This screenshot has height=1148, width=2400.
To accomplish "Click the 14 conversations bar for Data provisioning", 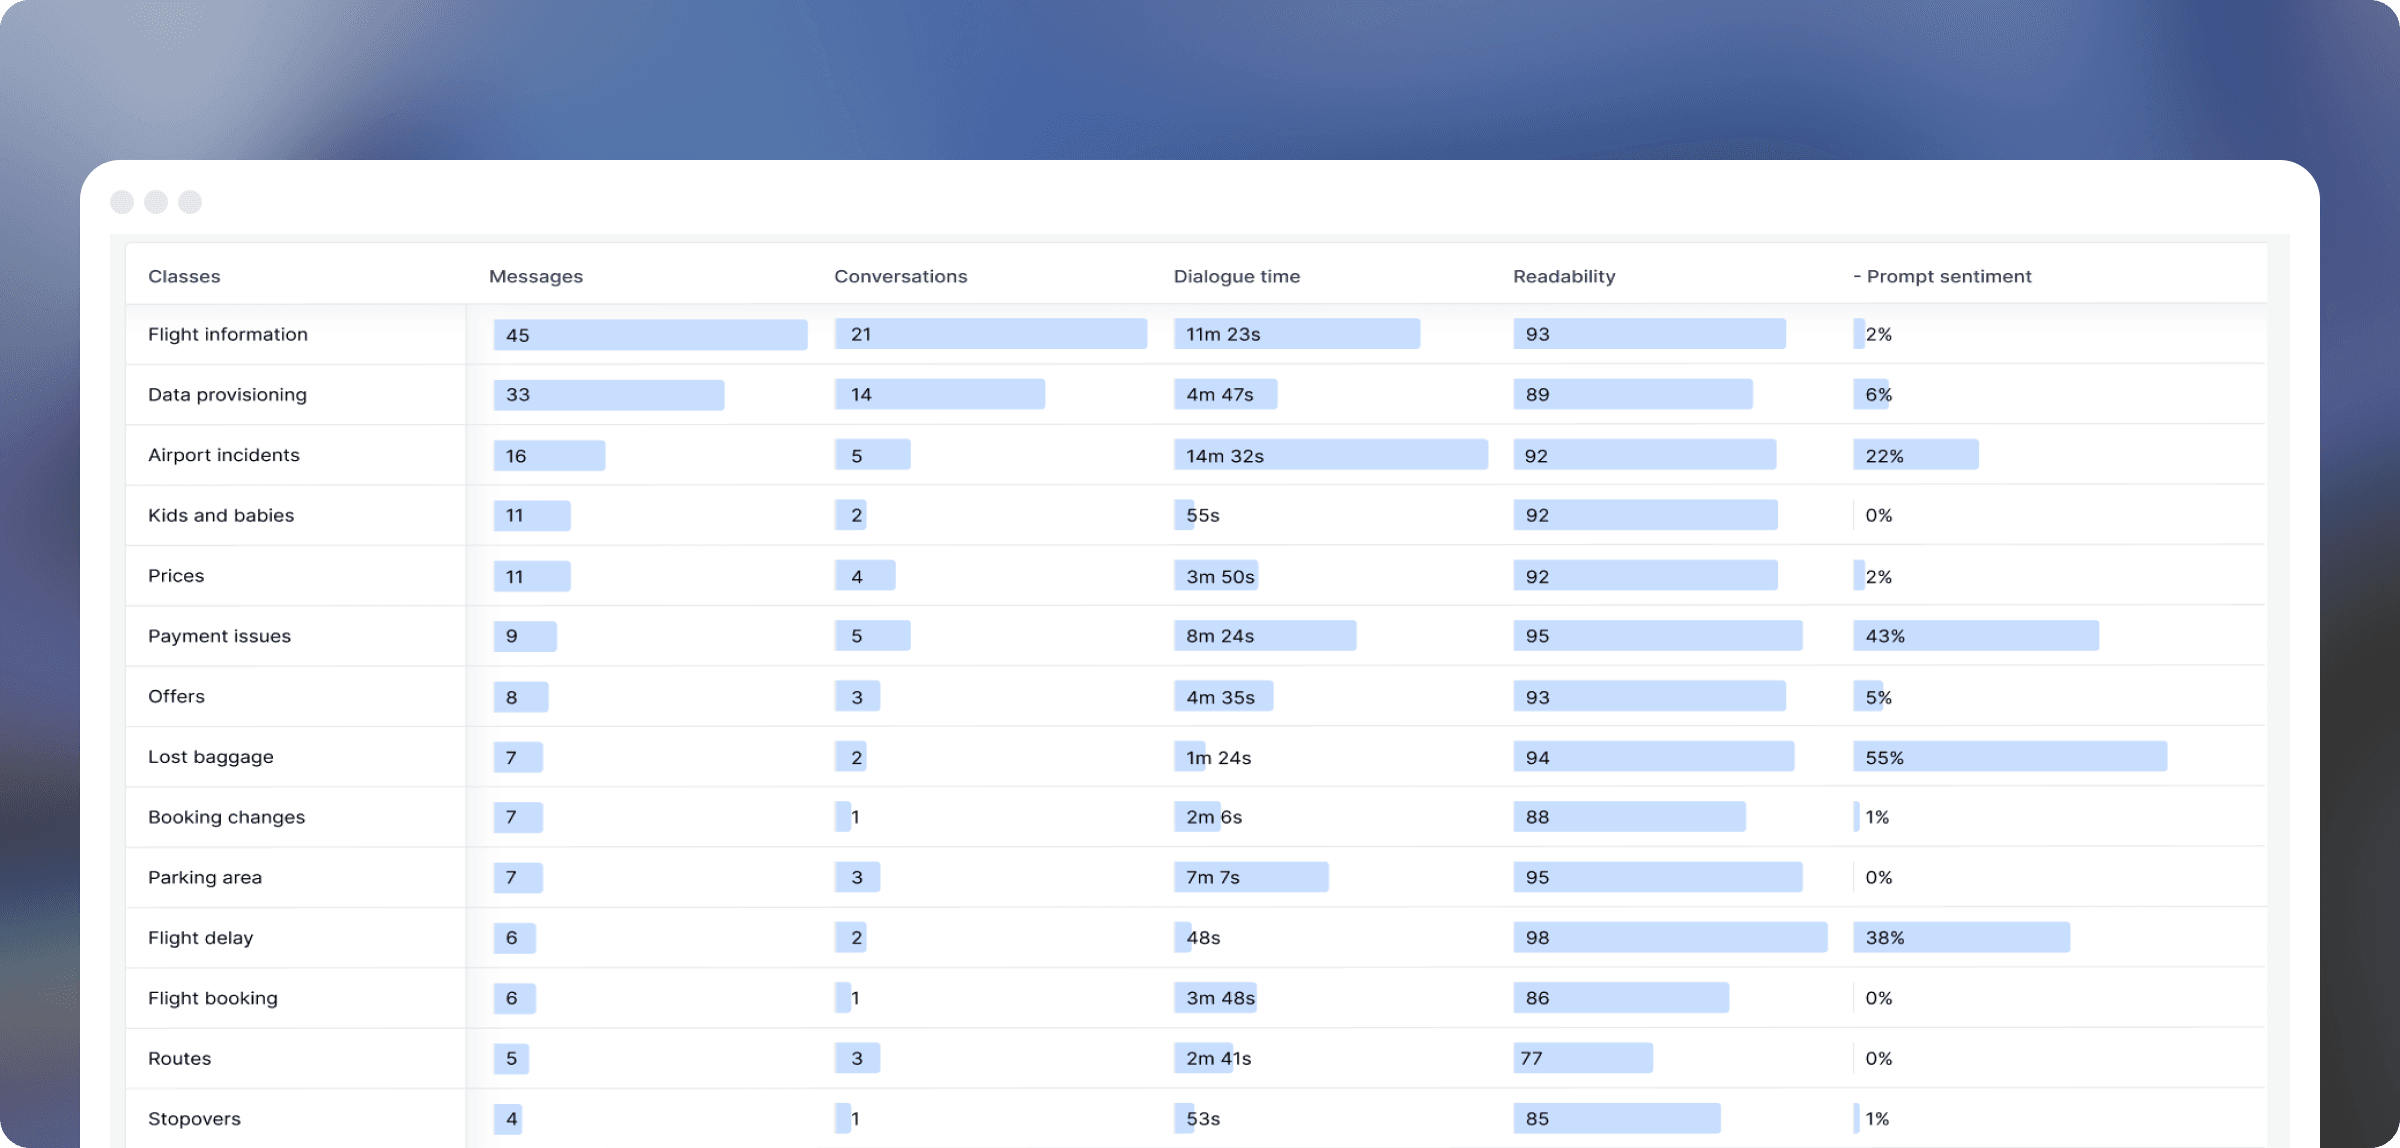I will (x=940, y=394).
